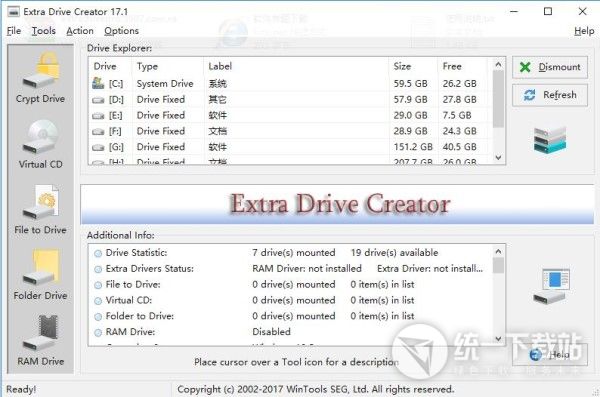
Task: Click the Extra Drivers Status bullet icon
Action: (98, 269)
